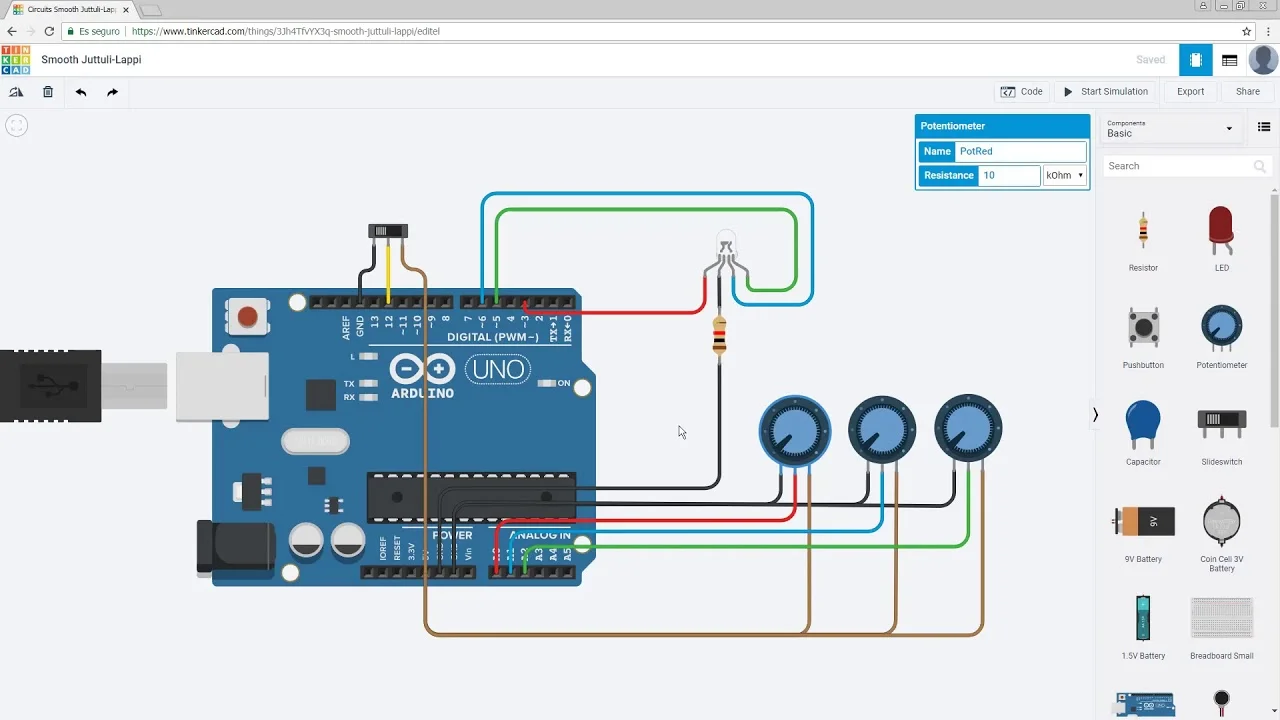1280x720 pixels.
Task: Click the Tinkercad logo
Action: 16,60
